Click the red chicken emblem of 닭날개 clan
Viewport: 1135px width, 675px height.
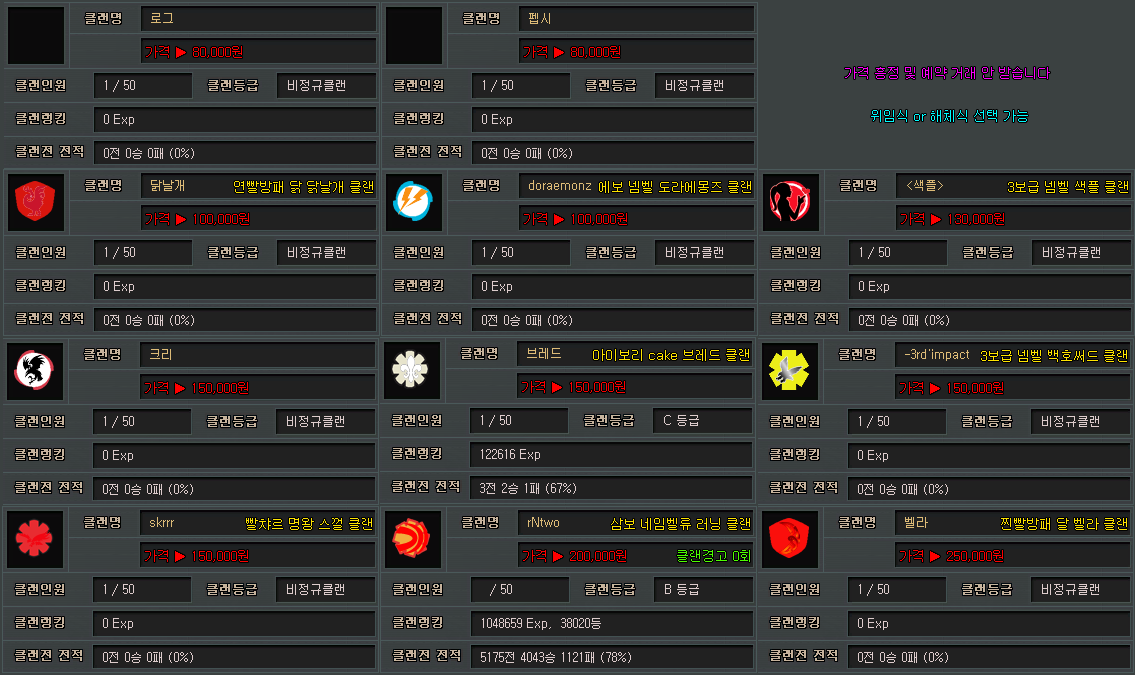(36, 201)
